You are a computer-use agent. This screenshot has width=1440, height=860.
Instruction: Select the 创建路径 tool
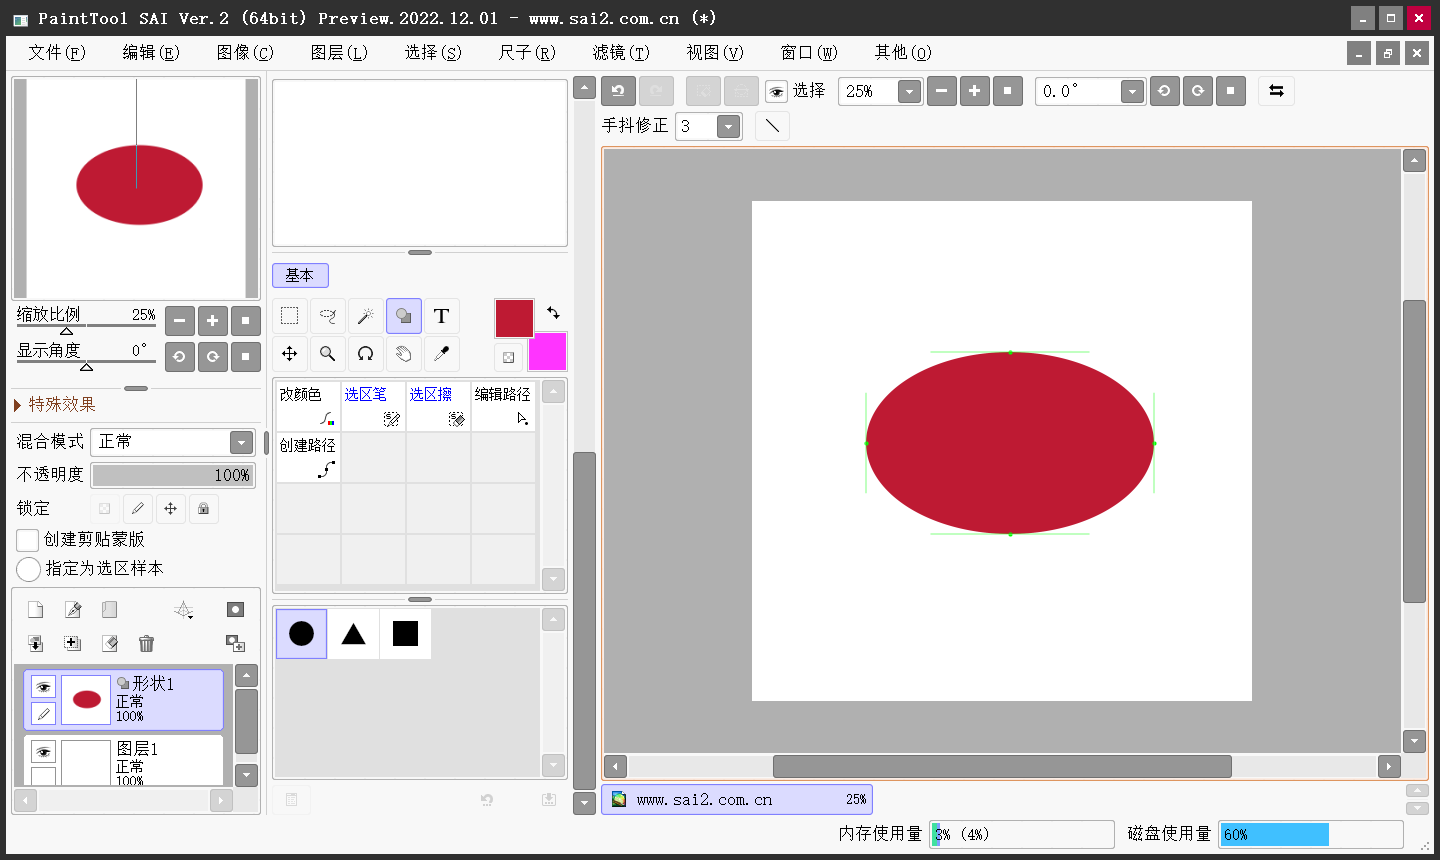(308, 457)
